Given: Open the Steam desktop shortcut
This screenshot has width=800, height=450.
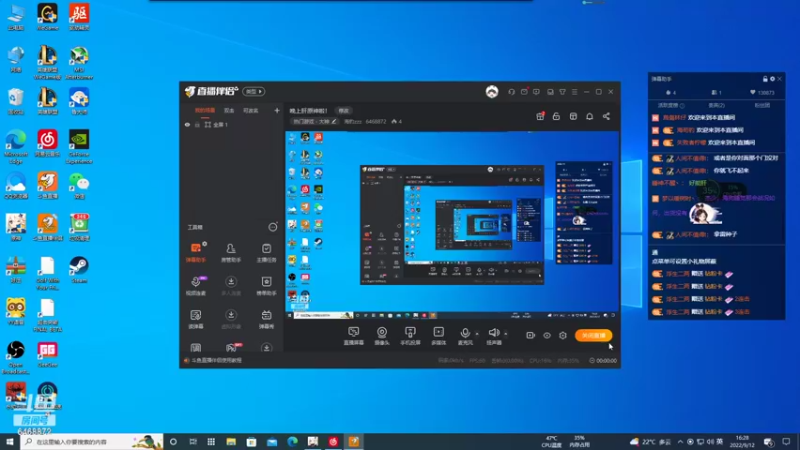Looking at the screenshot, I should pos(79,269).
